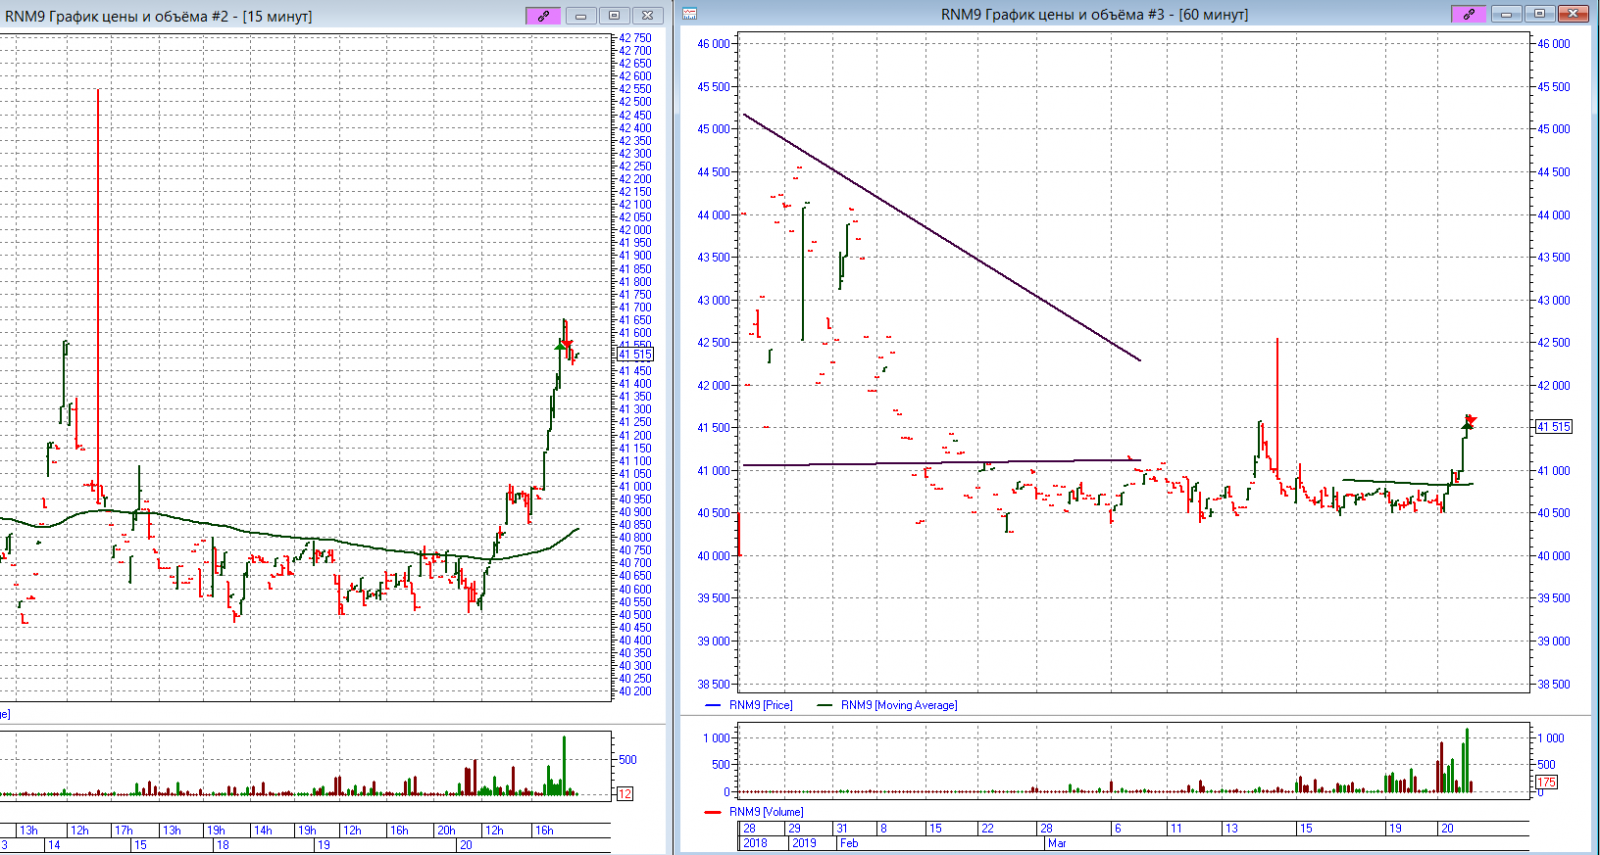1600x855 pixels.
Task: Toggle the link icon on the 60-minute chart
Action: 1468,14
